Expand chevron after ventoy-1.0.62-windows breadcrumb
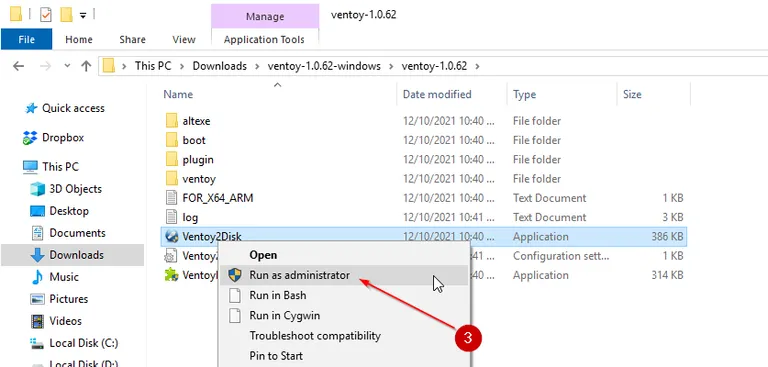 point(391,66)
